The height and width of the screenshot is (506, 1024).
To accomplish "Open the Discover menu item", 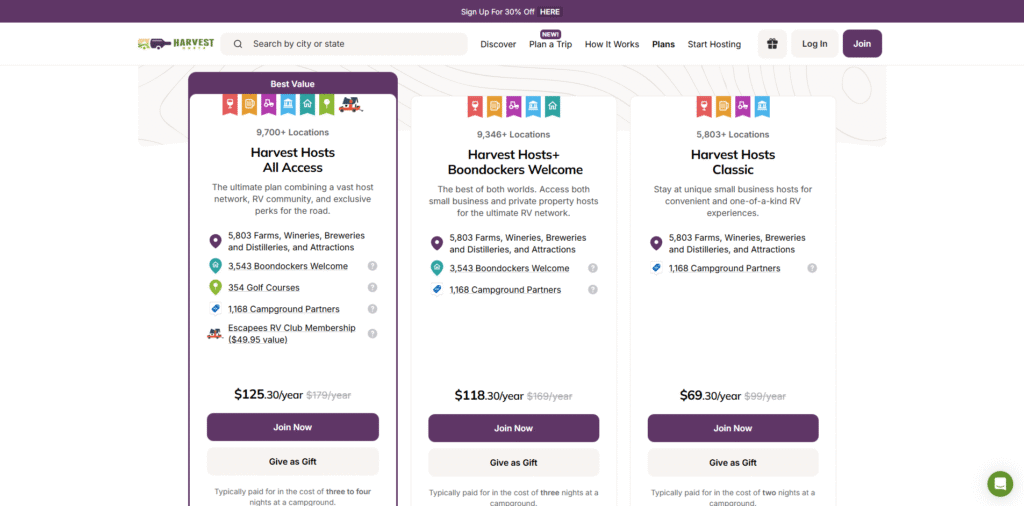I will 498,44.
